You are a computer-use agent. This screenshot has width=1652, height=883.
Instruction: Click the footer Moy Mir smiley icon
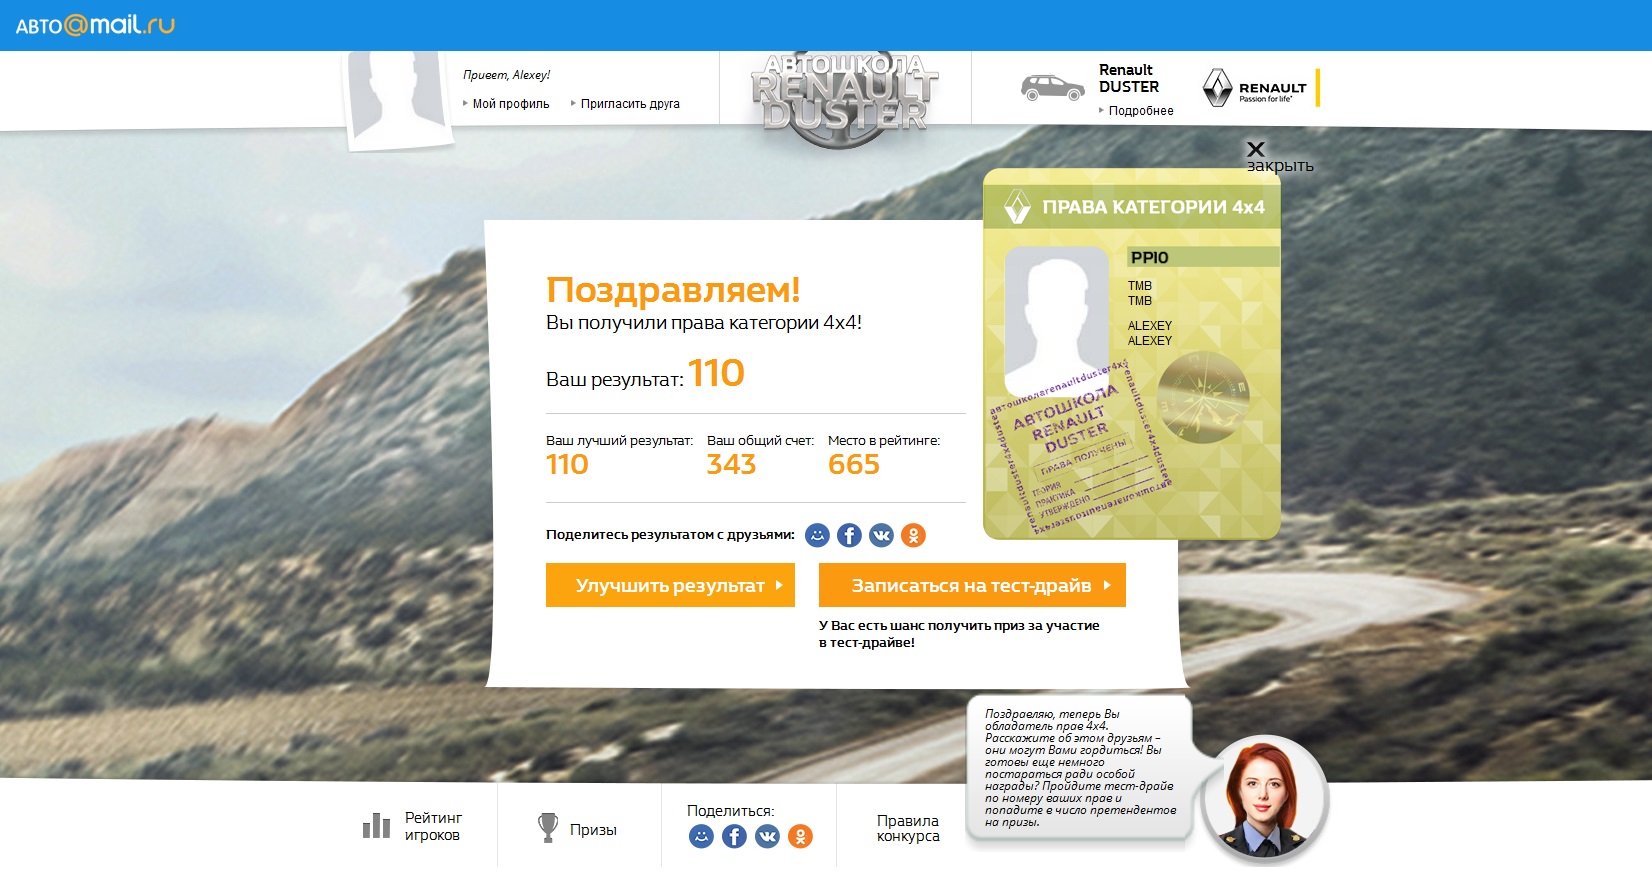pos(701,836)
